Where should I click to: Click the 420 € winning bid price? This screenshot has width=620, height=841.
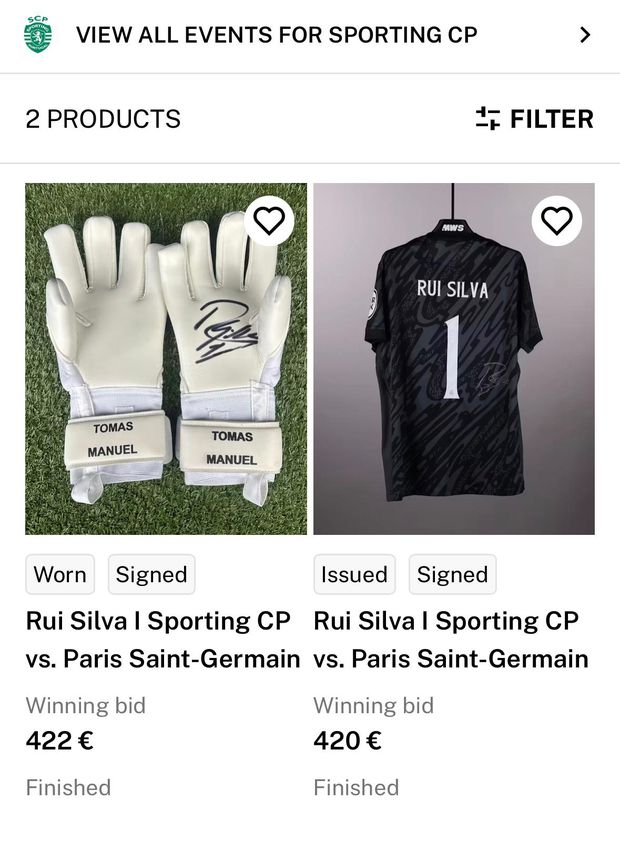(347, 741)
